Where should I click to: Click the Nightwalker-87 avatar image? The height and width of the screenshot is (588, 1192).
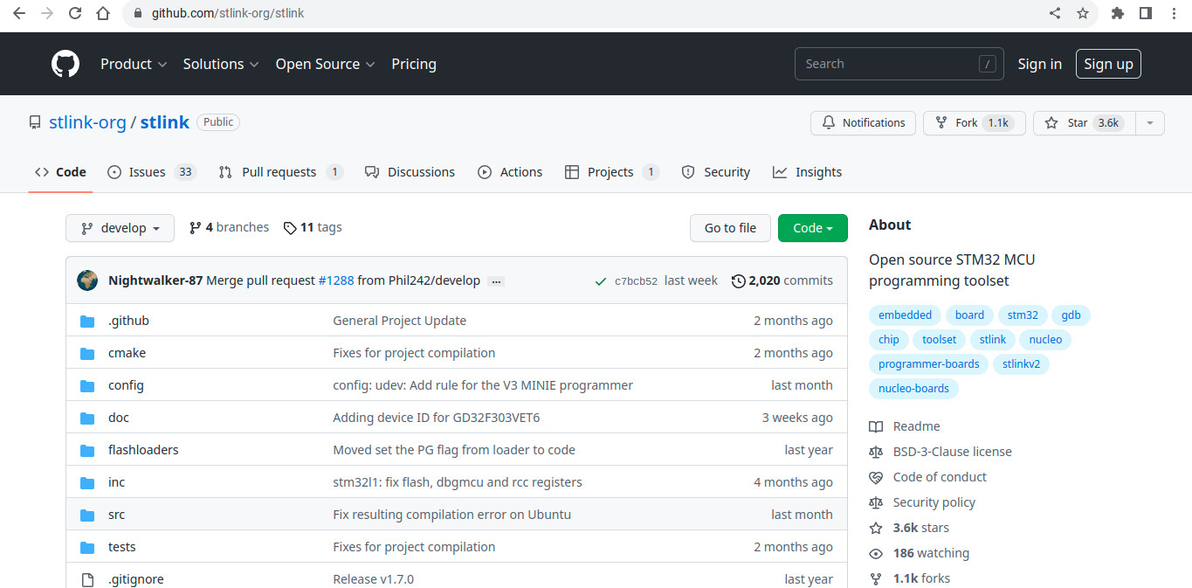click(87, 281)
